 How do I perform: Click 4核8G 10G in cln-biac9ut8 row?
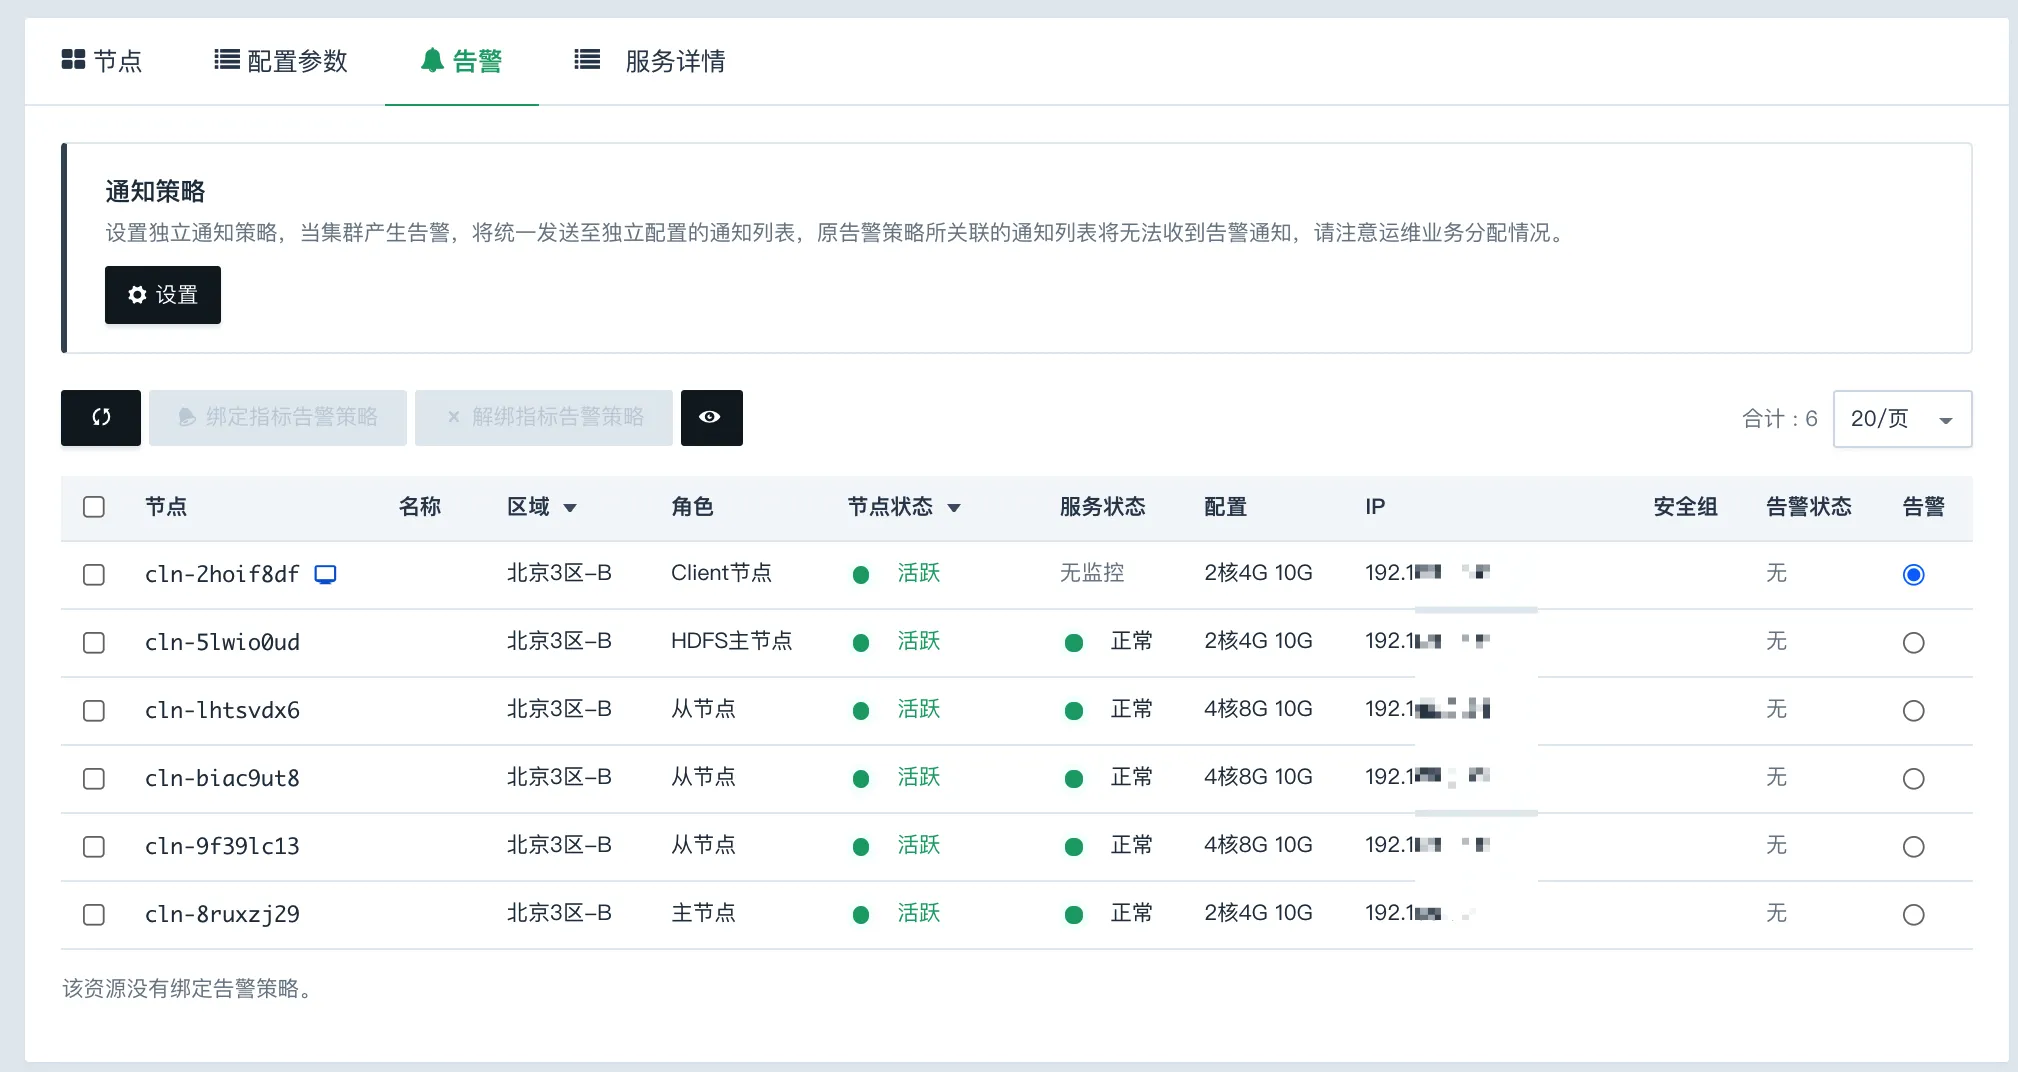(x=1258, y=777)
